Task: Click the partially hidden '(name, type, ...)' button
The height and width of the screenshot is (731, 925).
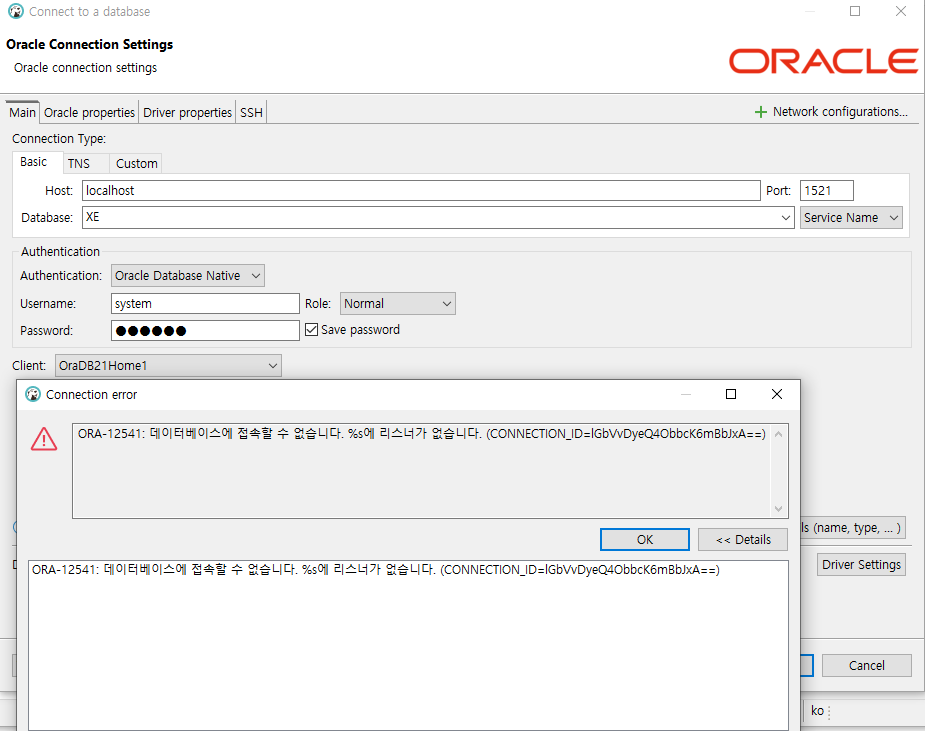Action: coord(853,527)
